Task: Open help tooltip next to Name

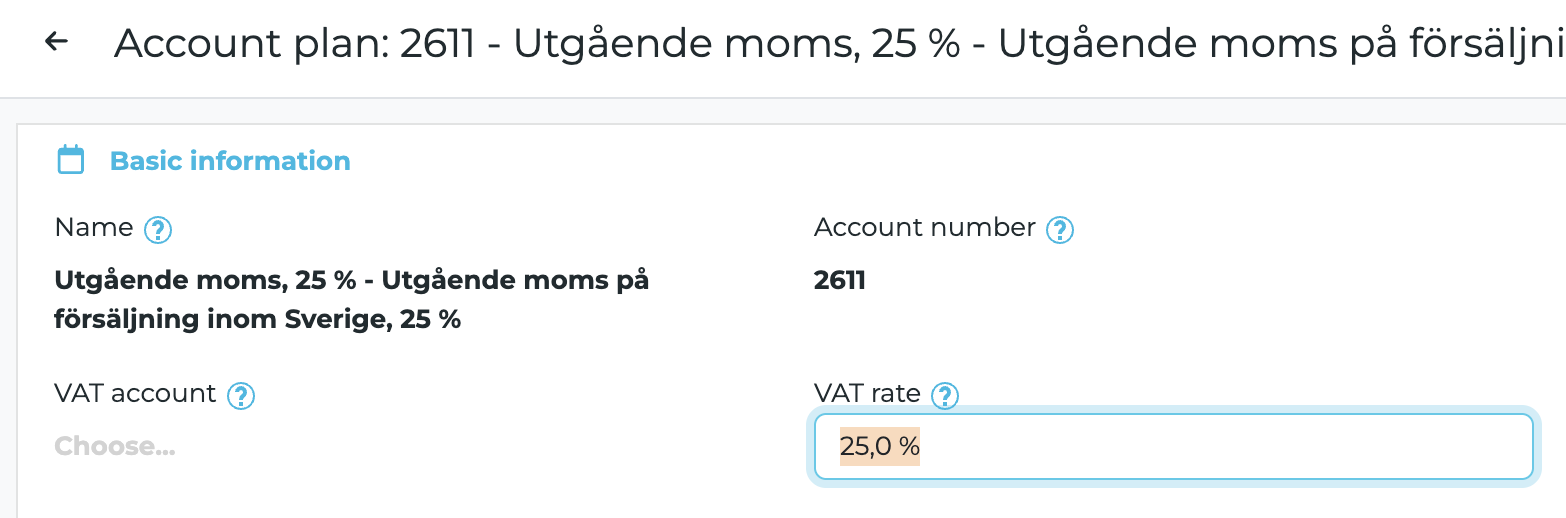Action: (158, 230)
